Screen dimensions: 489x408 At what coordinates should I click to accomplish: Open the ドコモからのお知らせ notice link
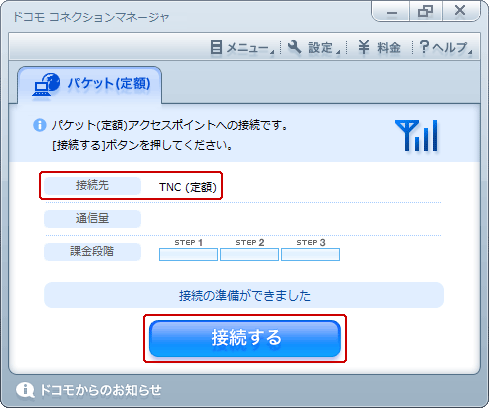(100, 390)
